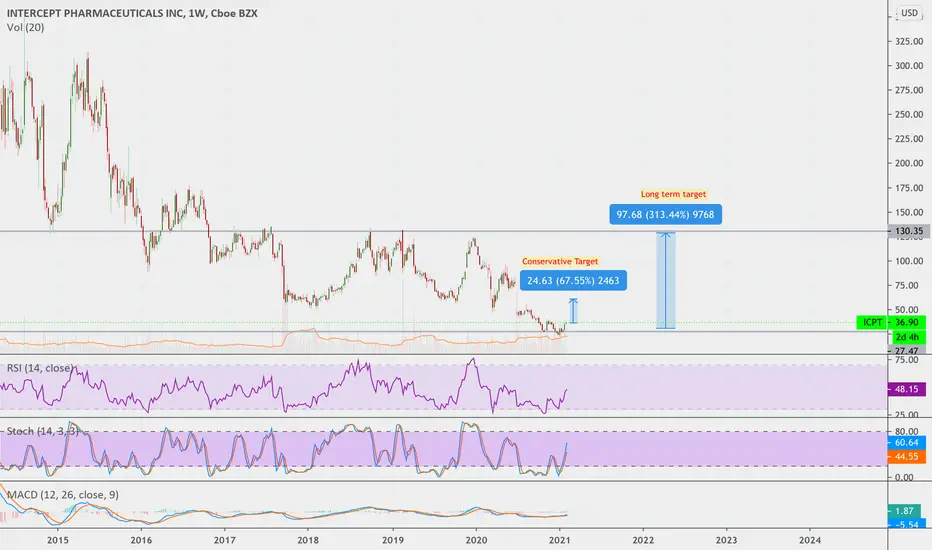Click the 250.00 price scale label

(909, 115)
